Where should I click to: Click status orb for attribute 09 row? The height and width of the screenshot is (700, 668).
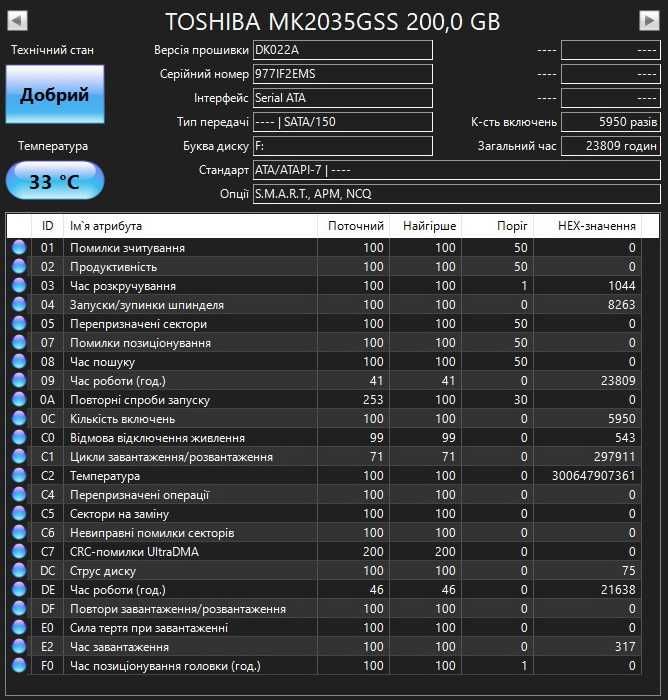[19, 380]
